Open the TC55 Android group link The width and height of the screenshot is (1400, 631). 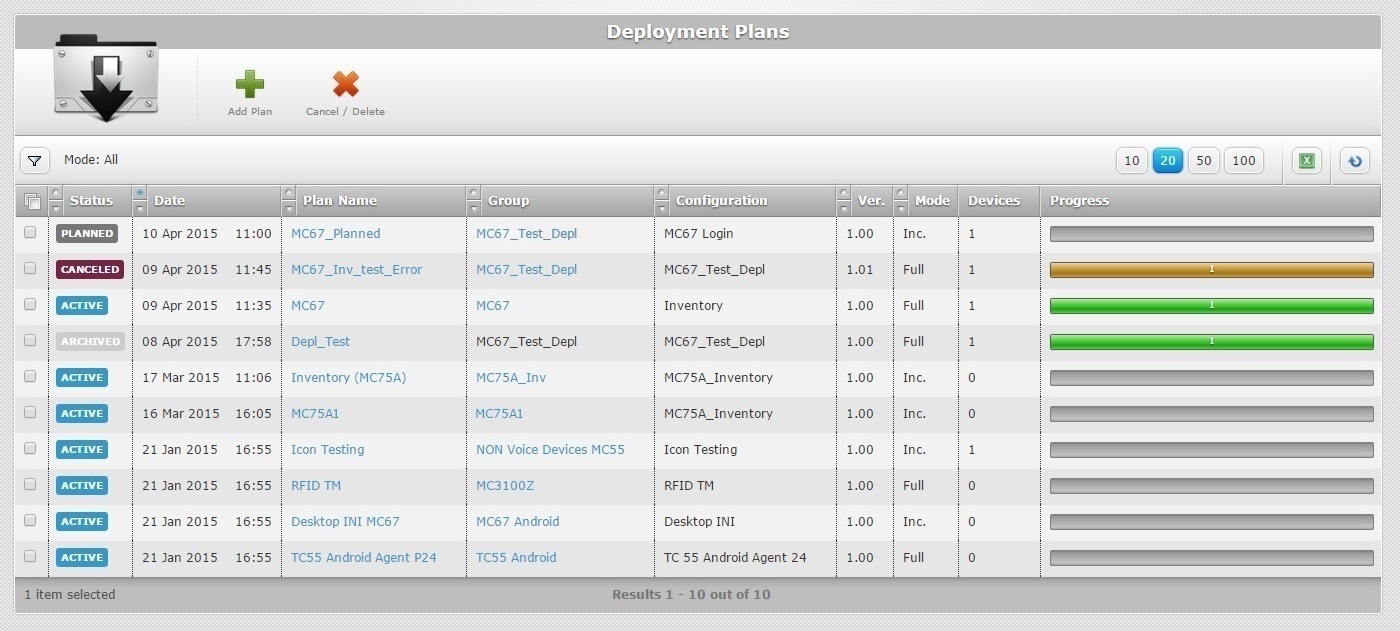[x=516, y=557]
